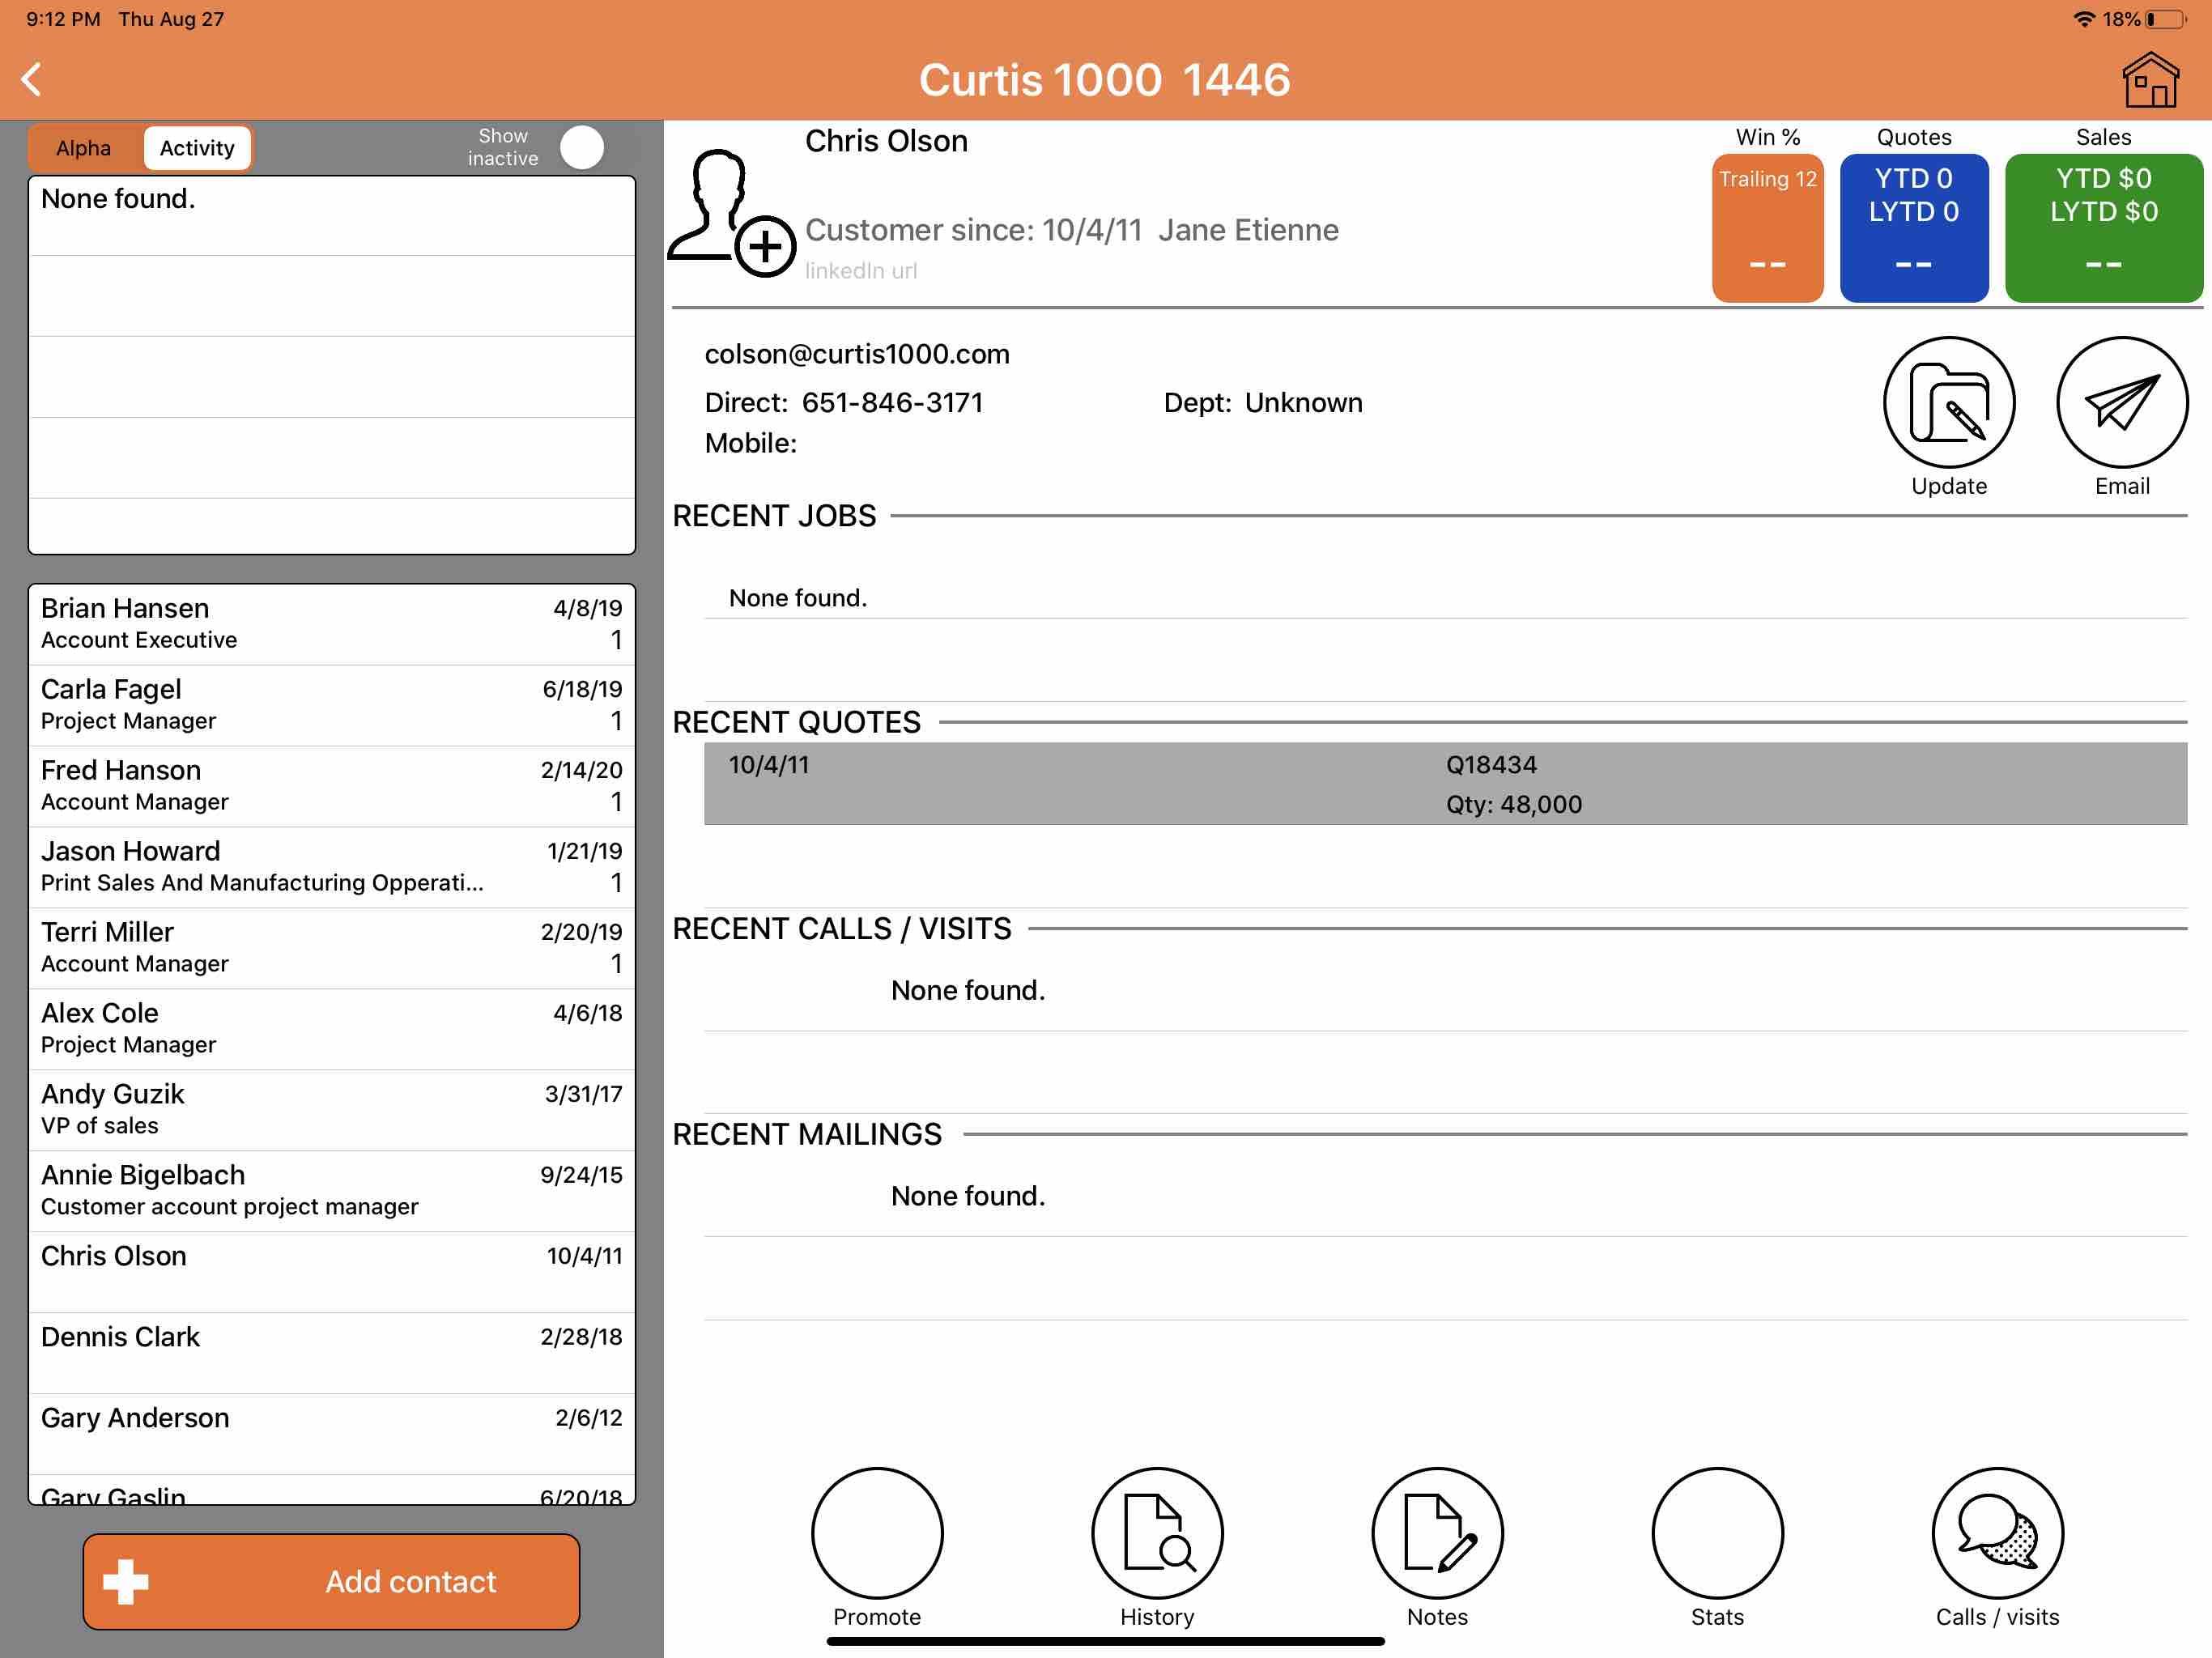
Task: Tap the green Sales YTD tile
Action: 2103,228
